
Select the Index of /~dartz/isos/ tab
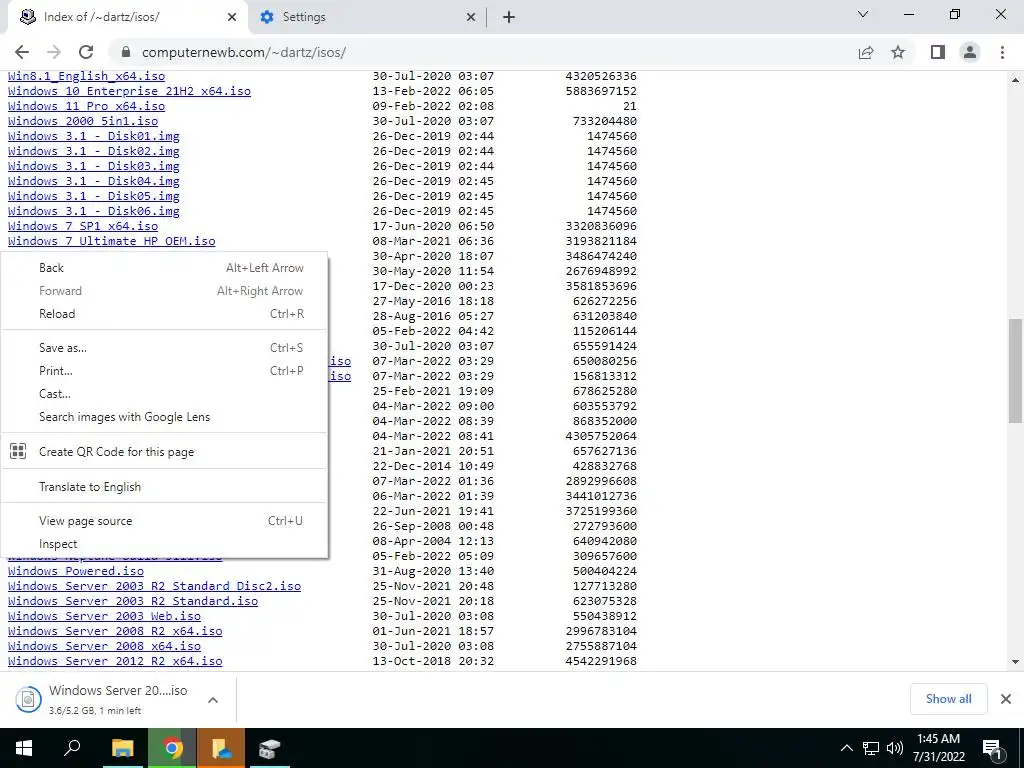coord(127,17)
